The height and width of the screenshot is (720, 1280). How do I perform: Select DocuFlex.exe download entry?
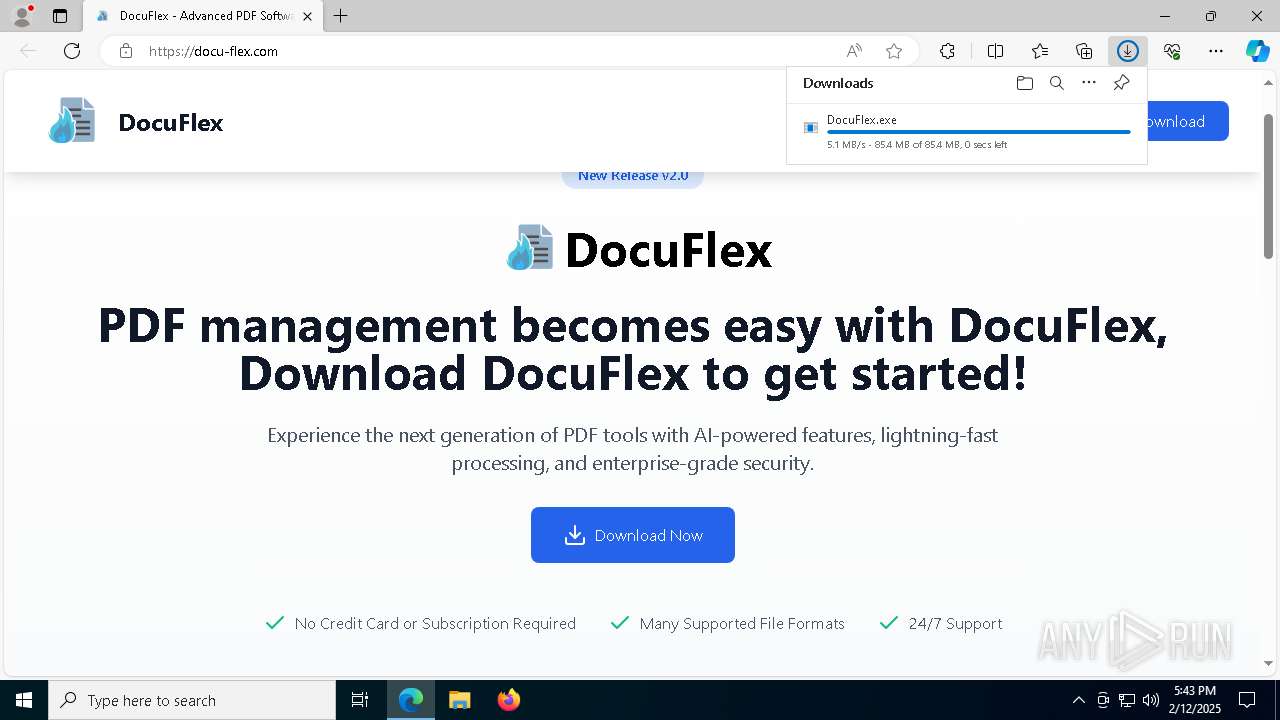click(967, 131)
